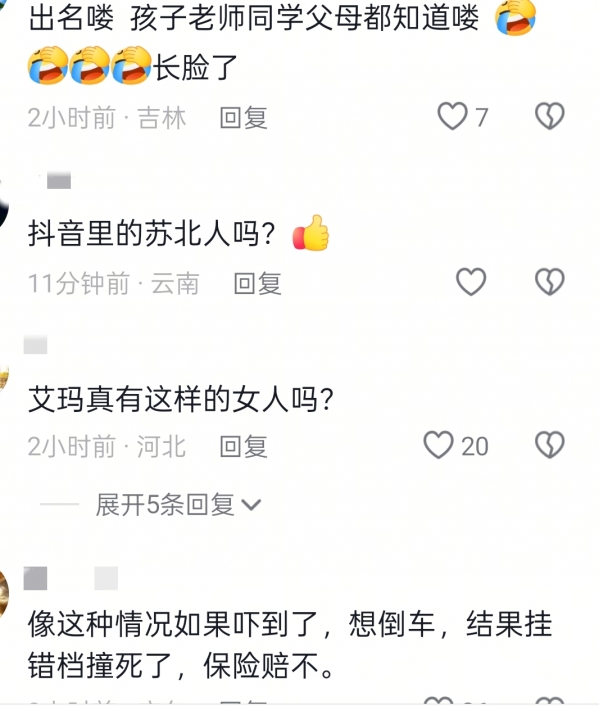Reply to the Yunnan comment
The height and width of the screenshot is (706, 600).
(257, 284)
